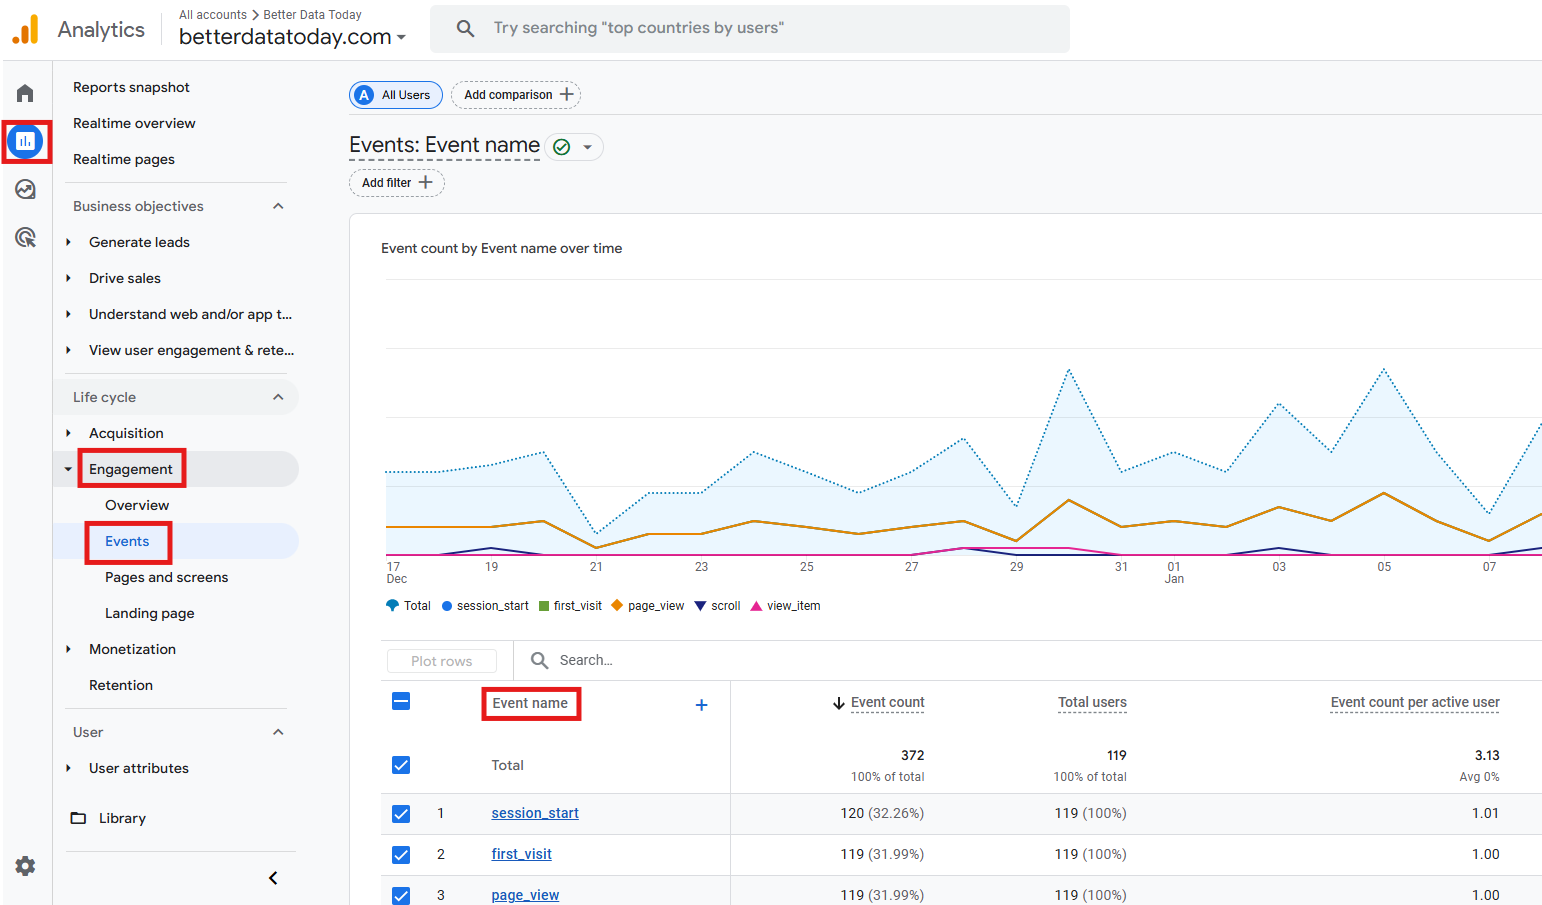Click the page_view legend diamond swatch

point(617,605)
